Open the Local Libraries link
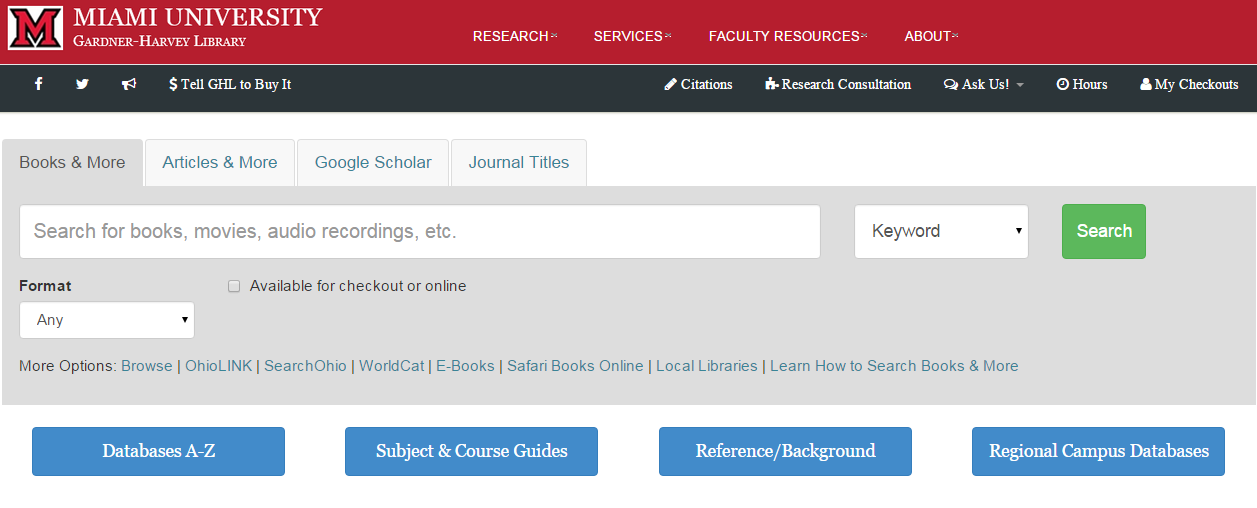The height and width of the screenshot is (508, 1257). click(707, 366)
